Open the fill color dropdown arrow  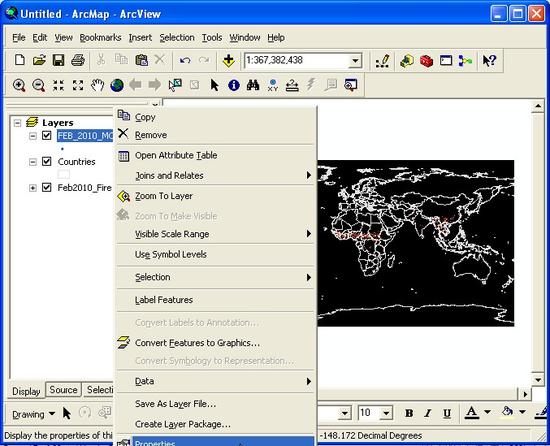(x=522, y=412)
